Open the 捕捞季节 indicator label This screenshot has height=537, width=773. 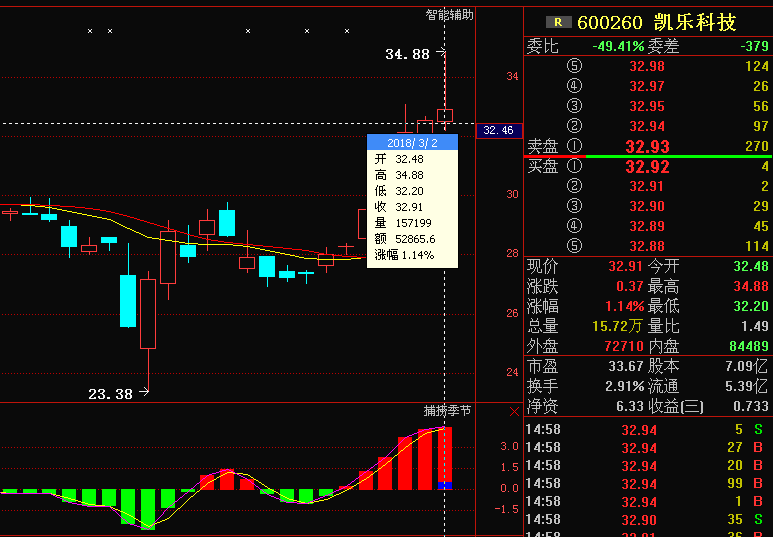pyautogui.click(x=447, y=411)
